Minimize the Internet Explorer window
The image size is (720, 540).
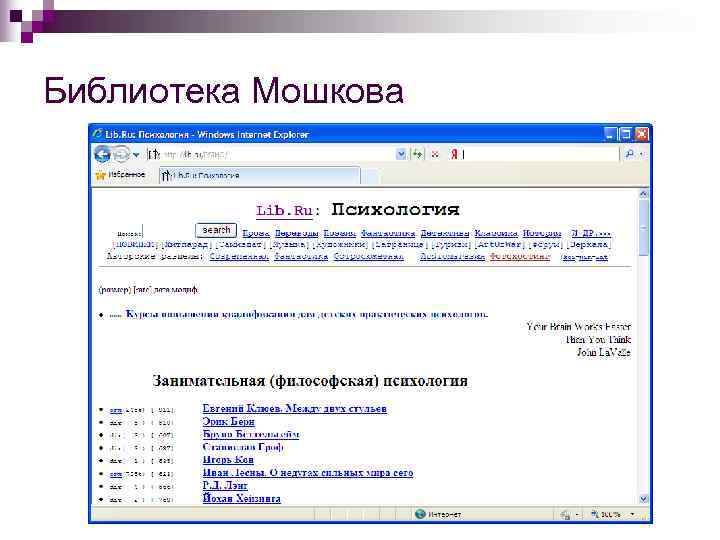pyautogui.click(x=610, y=134)
